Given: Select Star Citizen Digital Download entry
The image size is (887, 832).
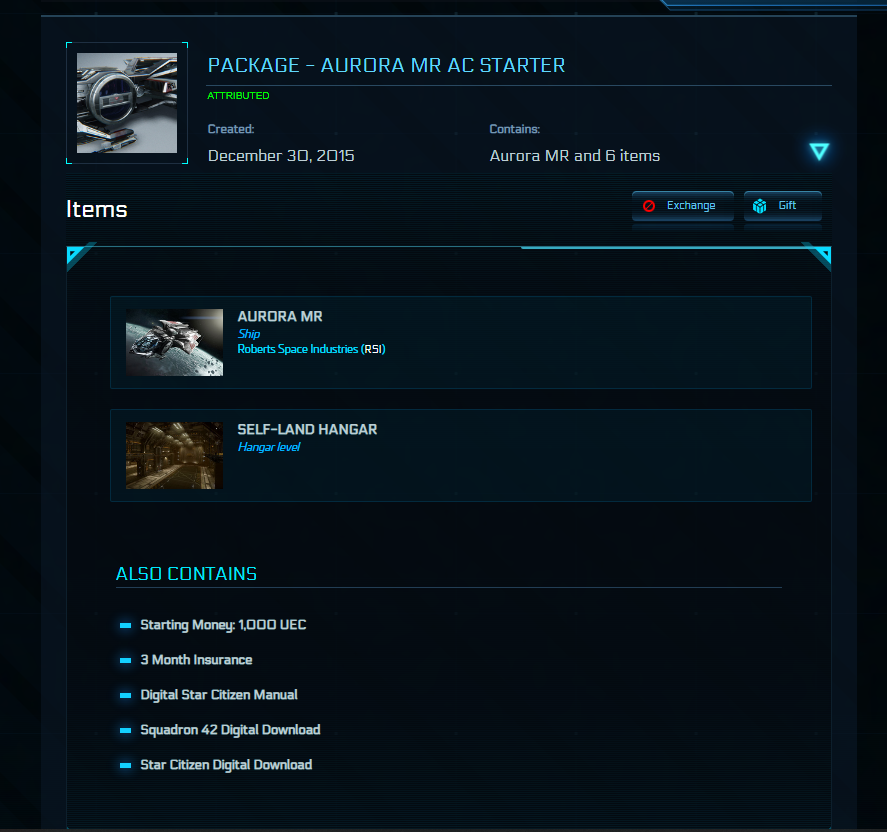Looking at the screenshot, I should coord(226,765).
